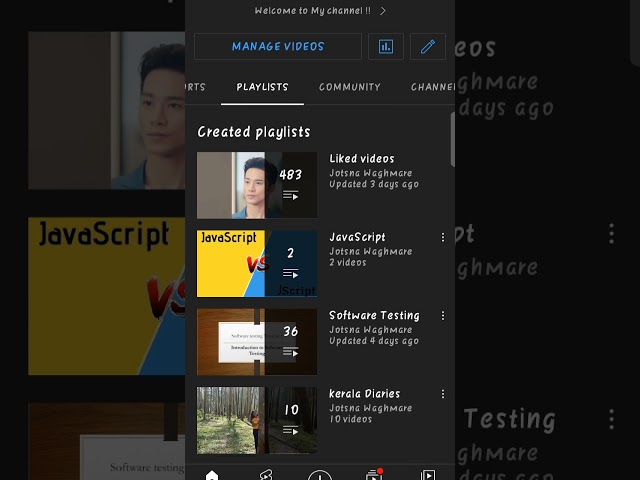This screenshot has height=480, width=640.
Task: Open Library in bottom navigation
Action: (428, 475)
